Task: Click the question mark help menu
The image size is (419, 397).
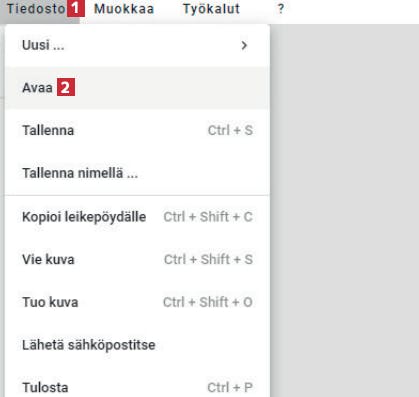Action: click(x=281, y=9)
